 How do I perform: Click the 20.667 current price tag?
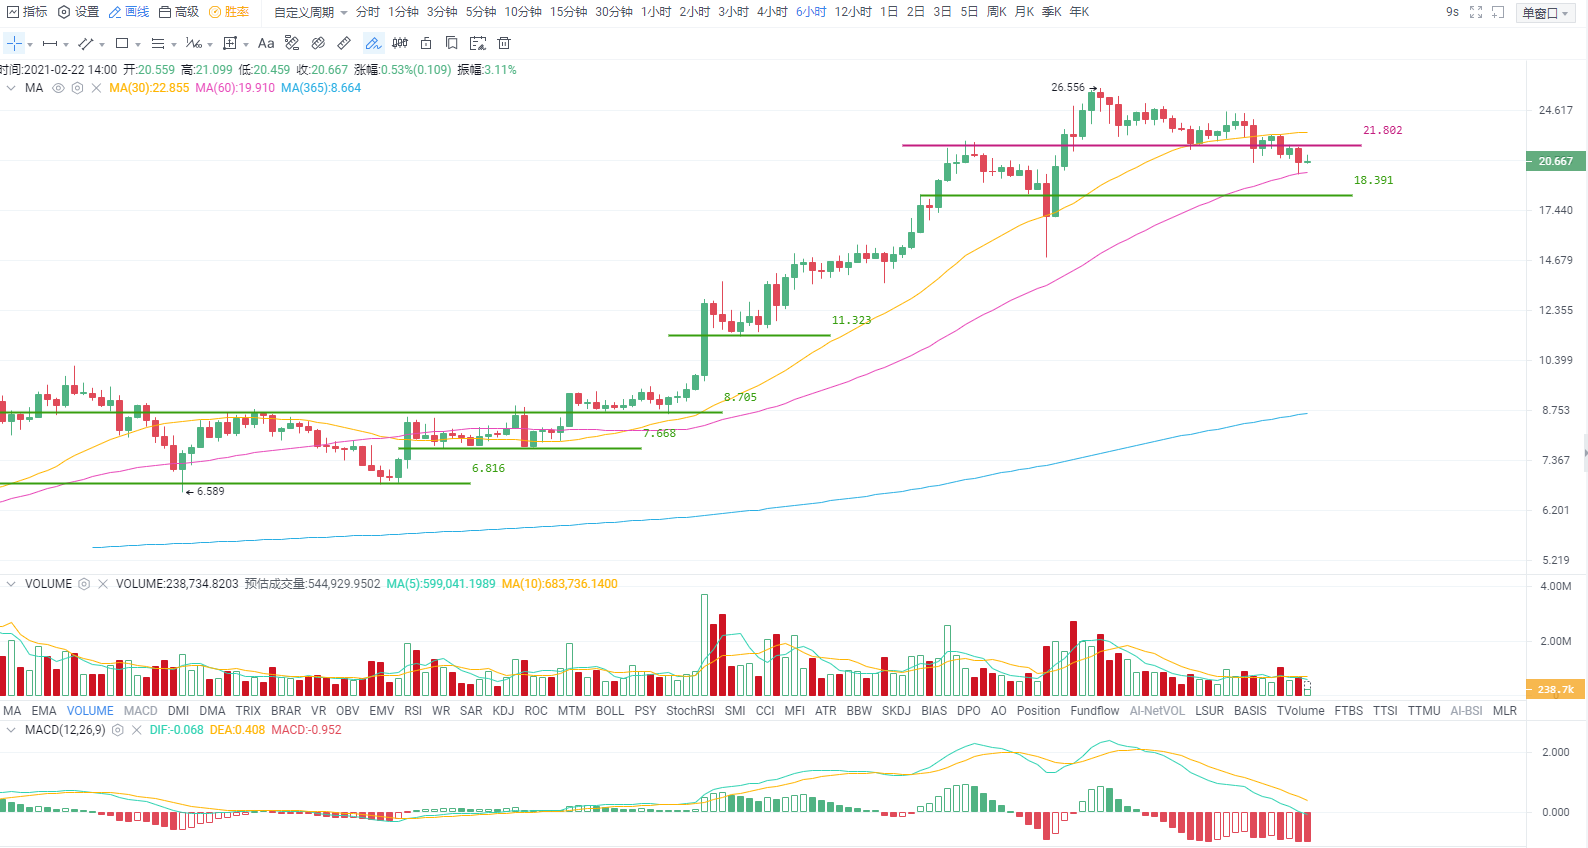click(x=1555, y=161)
